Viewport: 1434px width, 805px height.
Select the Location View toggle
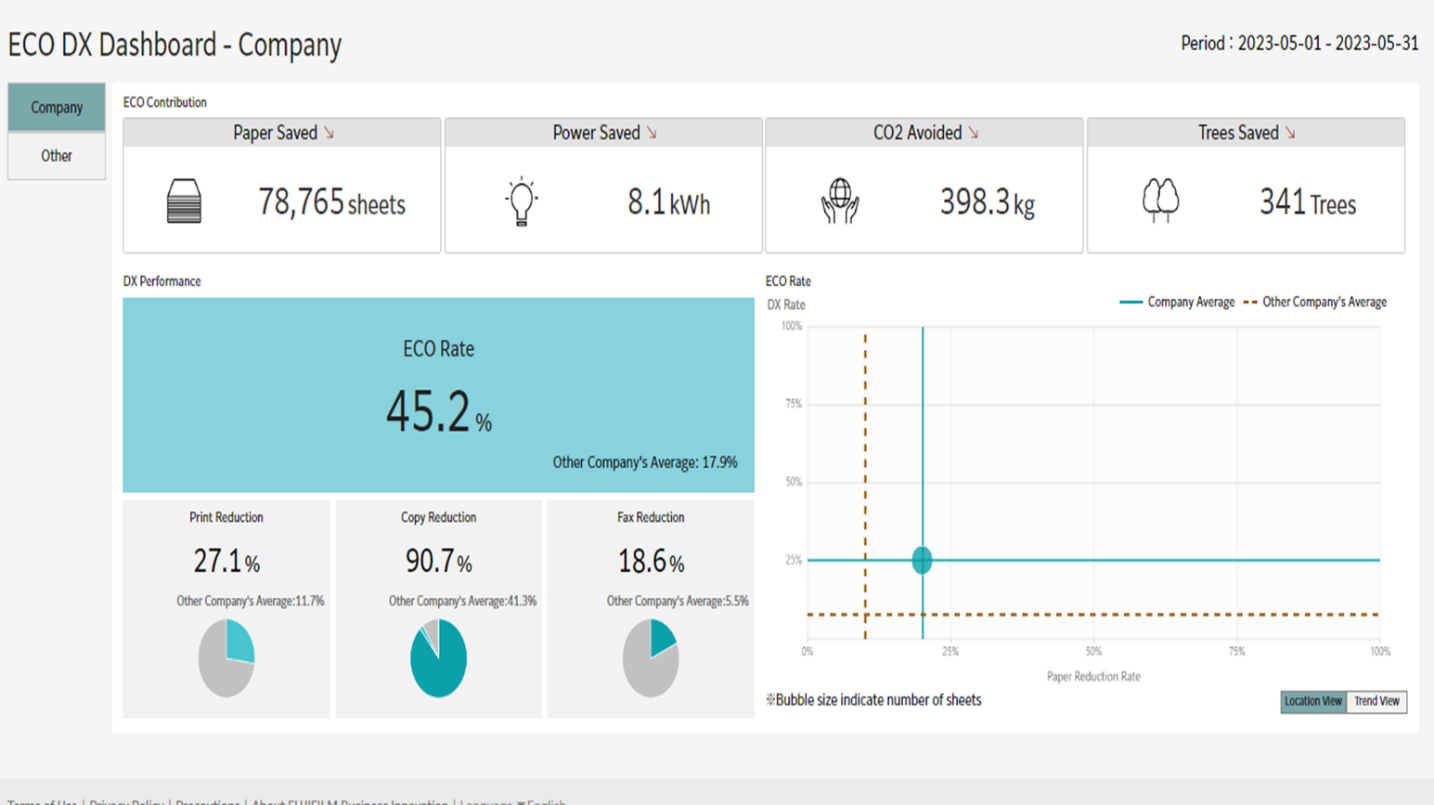(1314, 702)
